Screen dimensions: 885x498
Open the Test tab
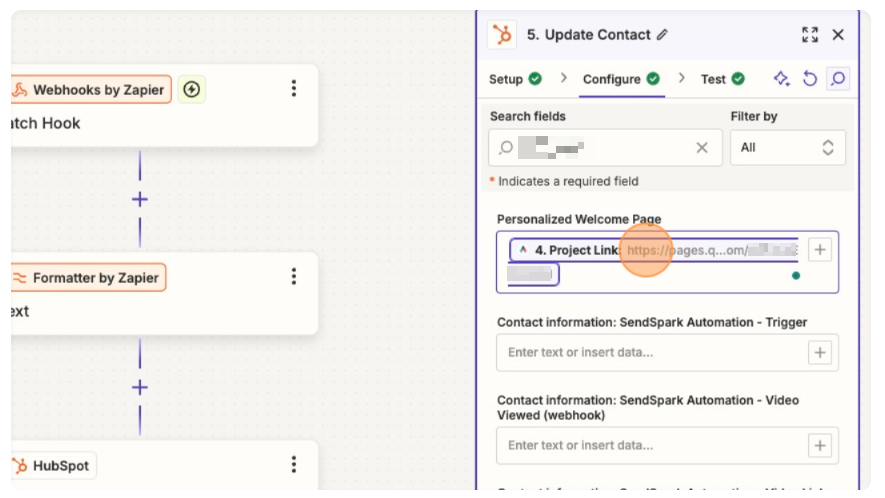(722, 79)
